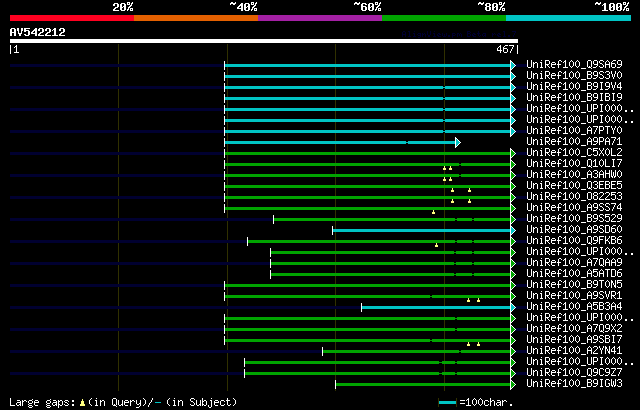Select the UniRef100_C5X0L2 label
Viewport: 640px width, 410px height.
pos(574,153)
